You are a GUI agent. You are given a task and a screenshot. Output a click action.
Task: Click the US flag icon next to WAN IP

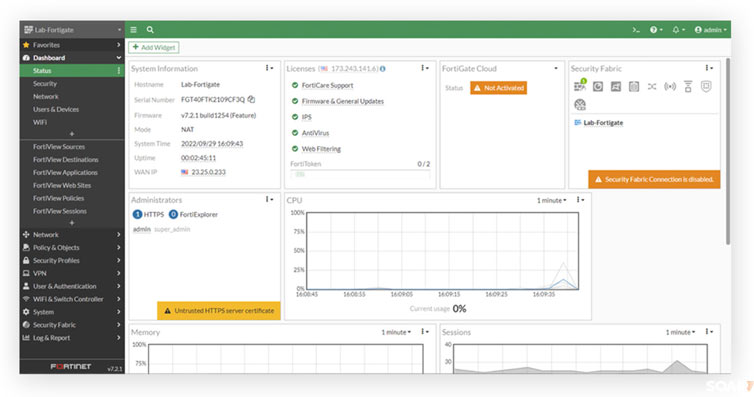(x=185, y=172)
